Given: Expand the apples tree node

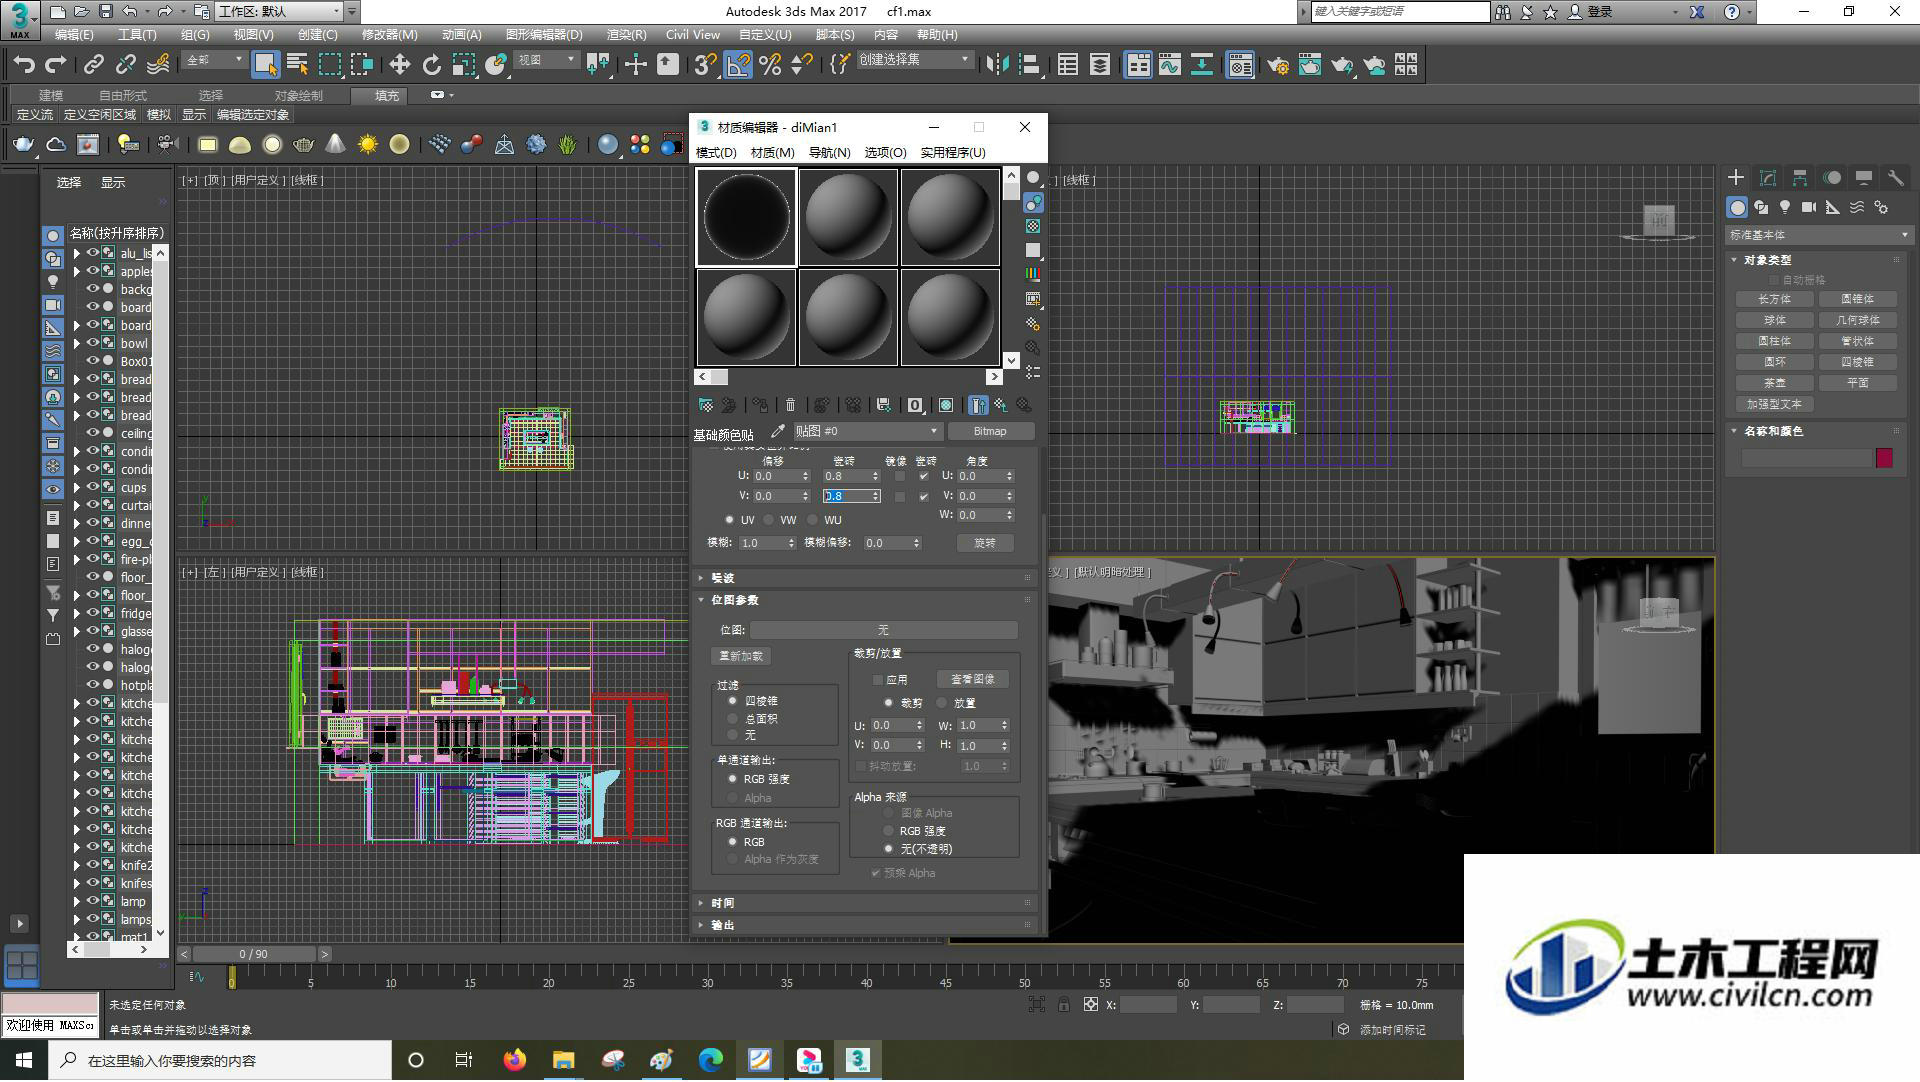Looking at the screenshot, I should click(x=76, y=271).
